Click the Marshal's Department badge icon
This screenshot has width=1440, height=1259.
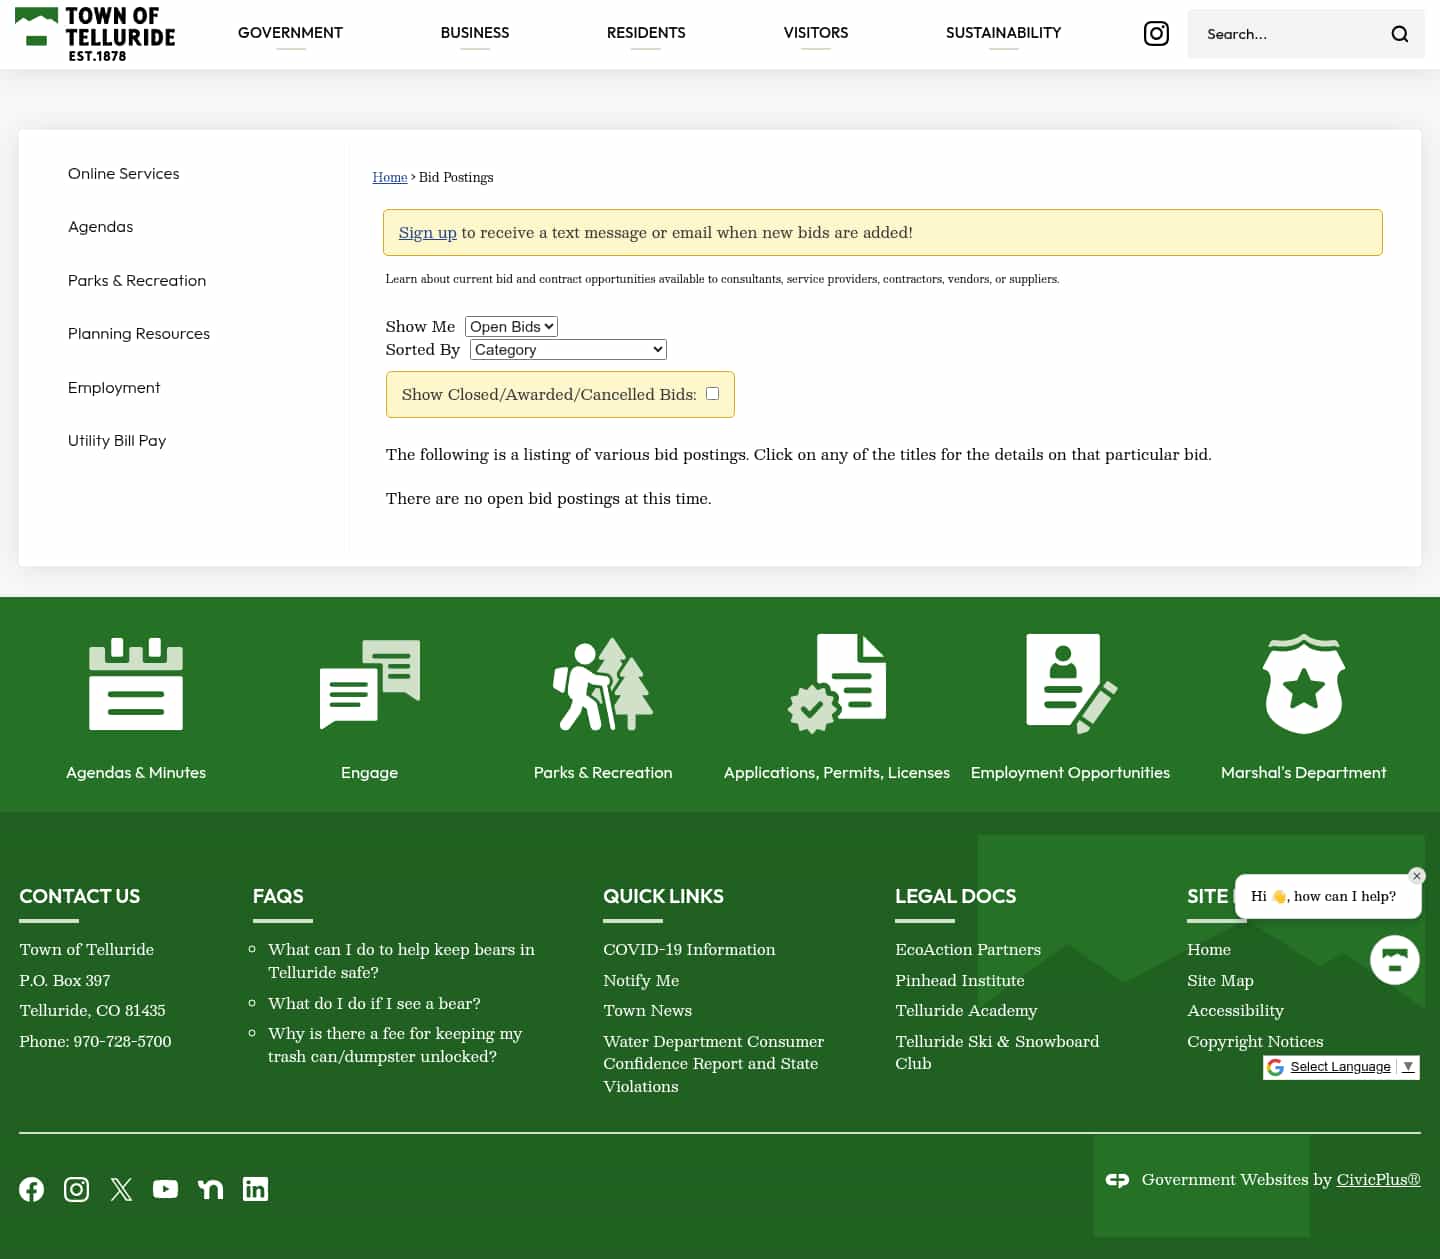coord(1303,684)
